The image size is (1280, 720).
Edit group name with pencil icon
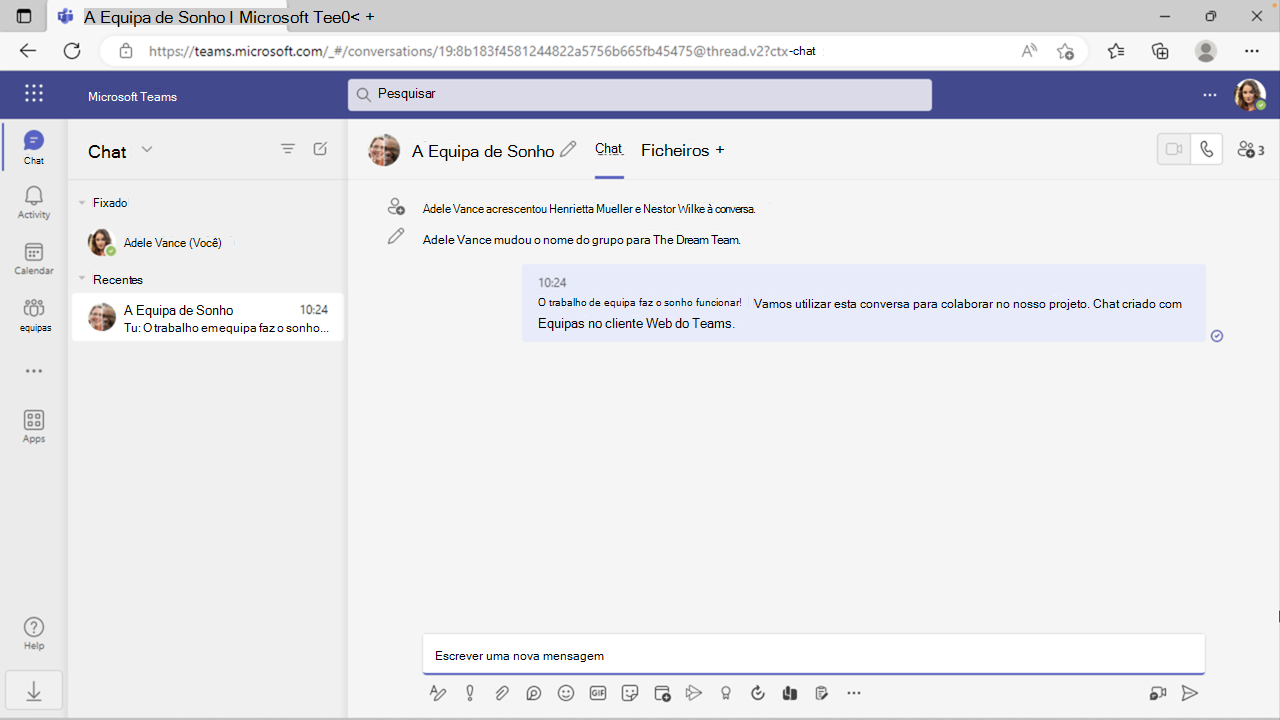pyautogui.click(x=568, y=149)
